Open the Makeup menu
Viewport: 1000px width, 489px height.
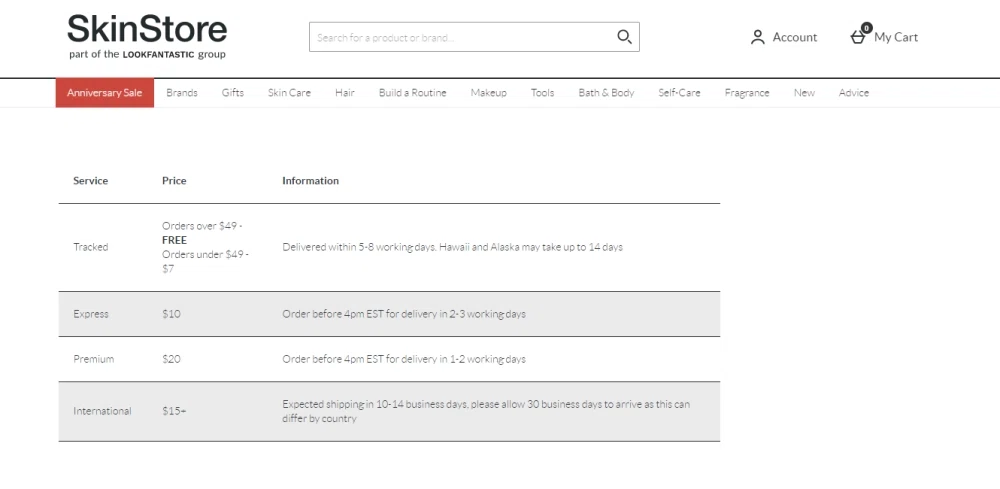point(488,93)
